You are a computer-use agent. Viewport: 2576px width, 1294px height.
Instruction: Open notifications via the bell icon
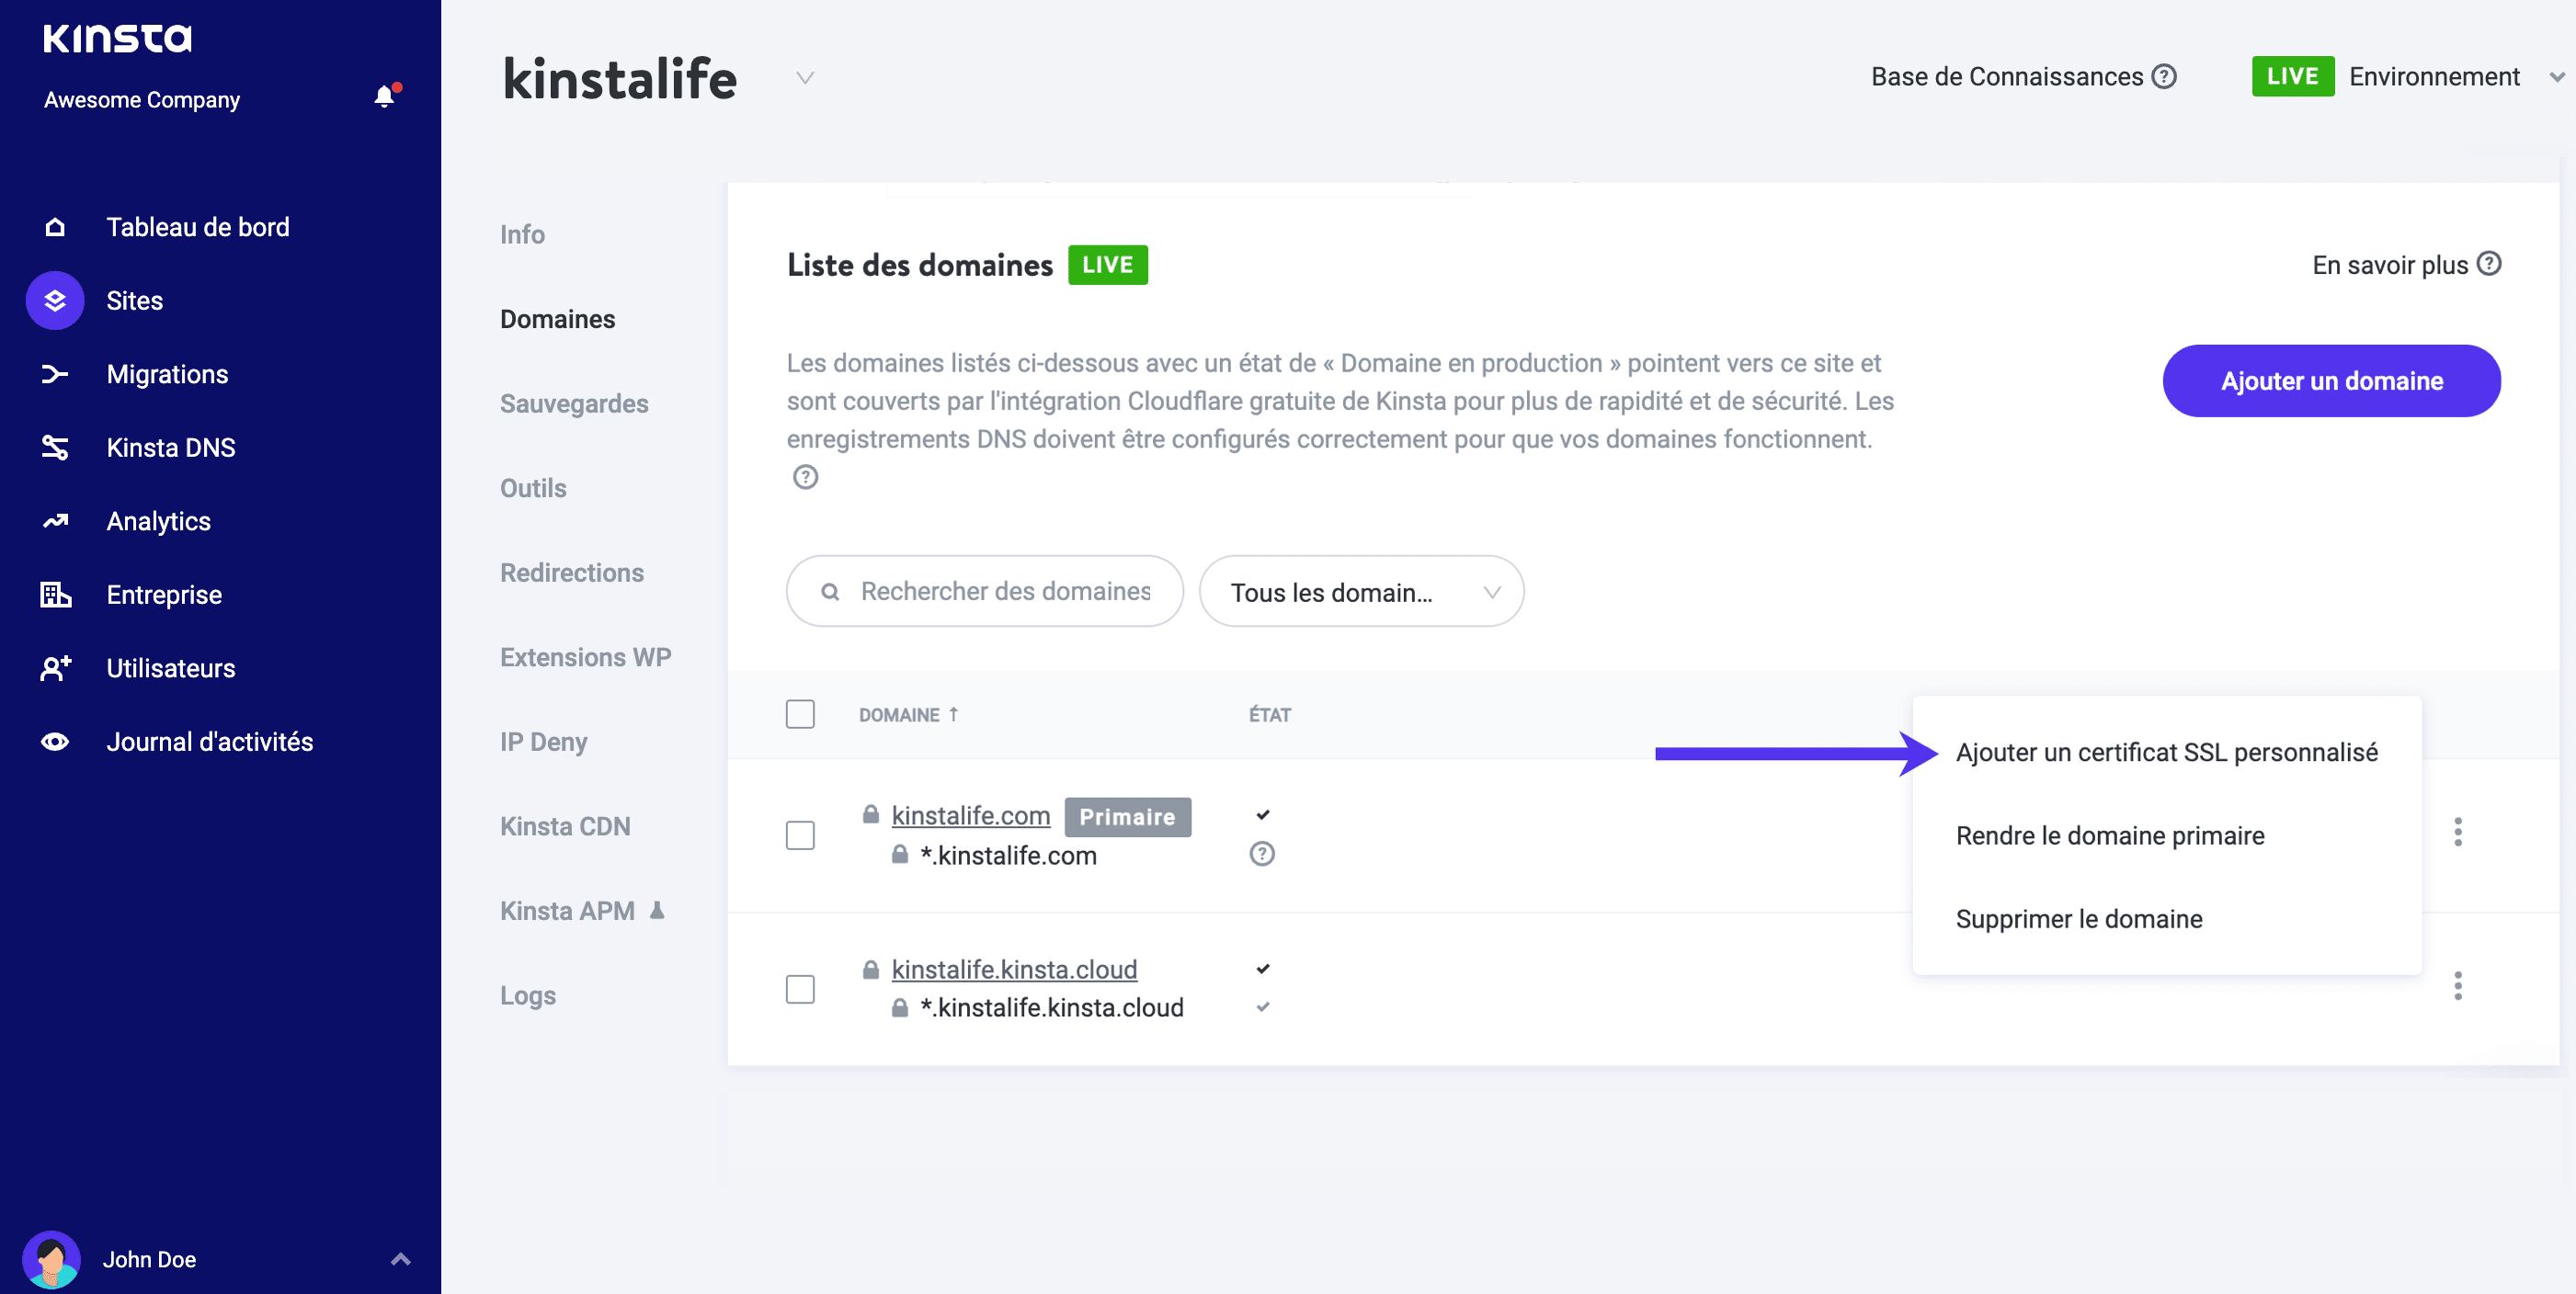(x=383, y=97)
